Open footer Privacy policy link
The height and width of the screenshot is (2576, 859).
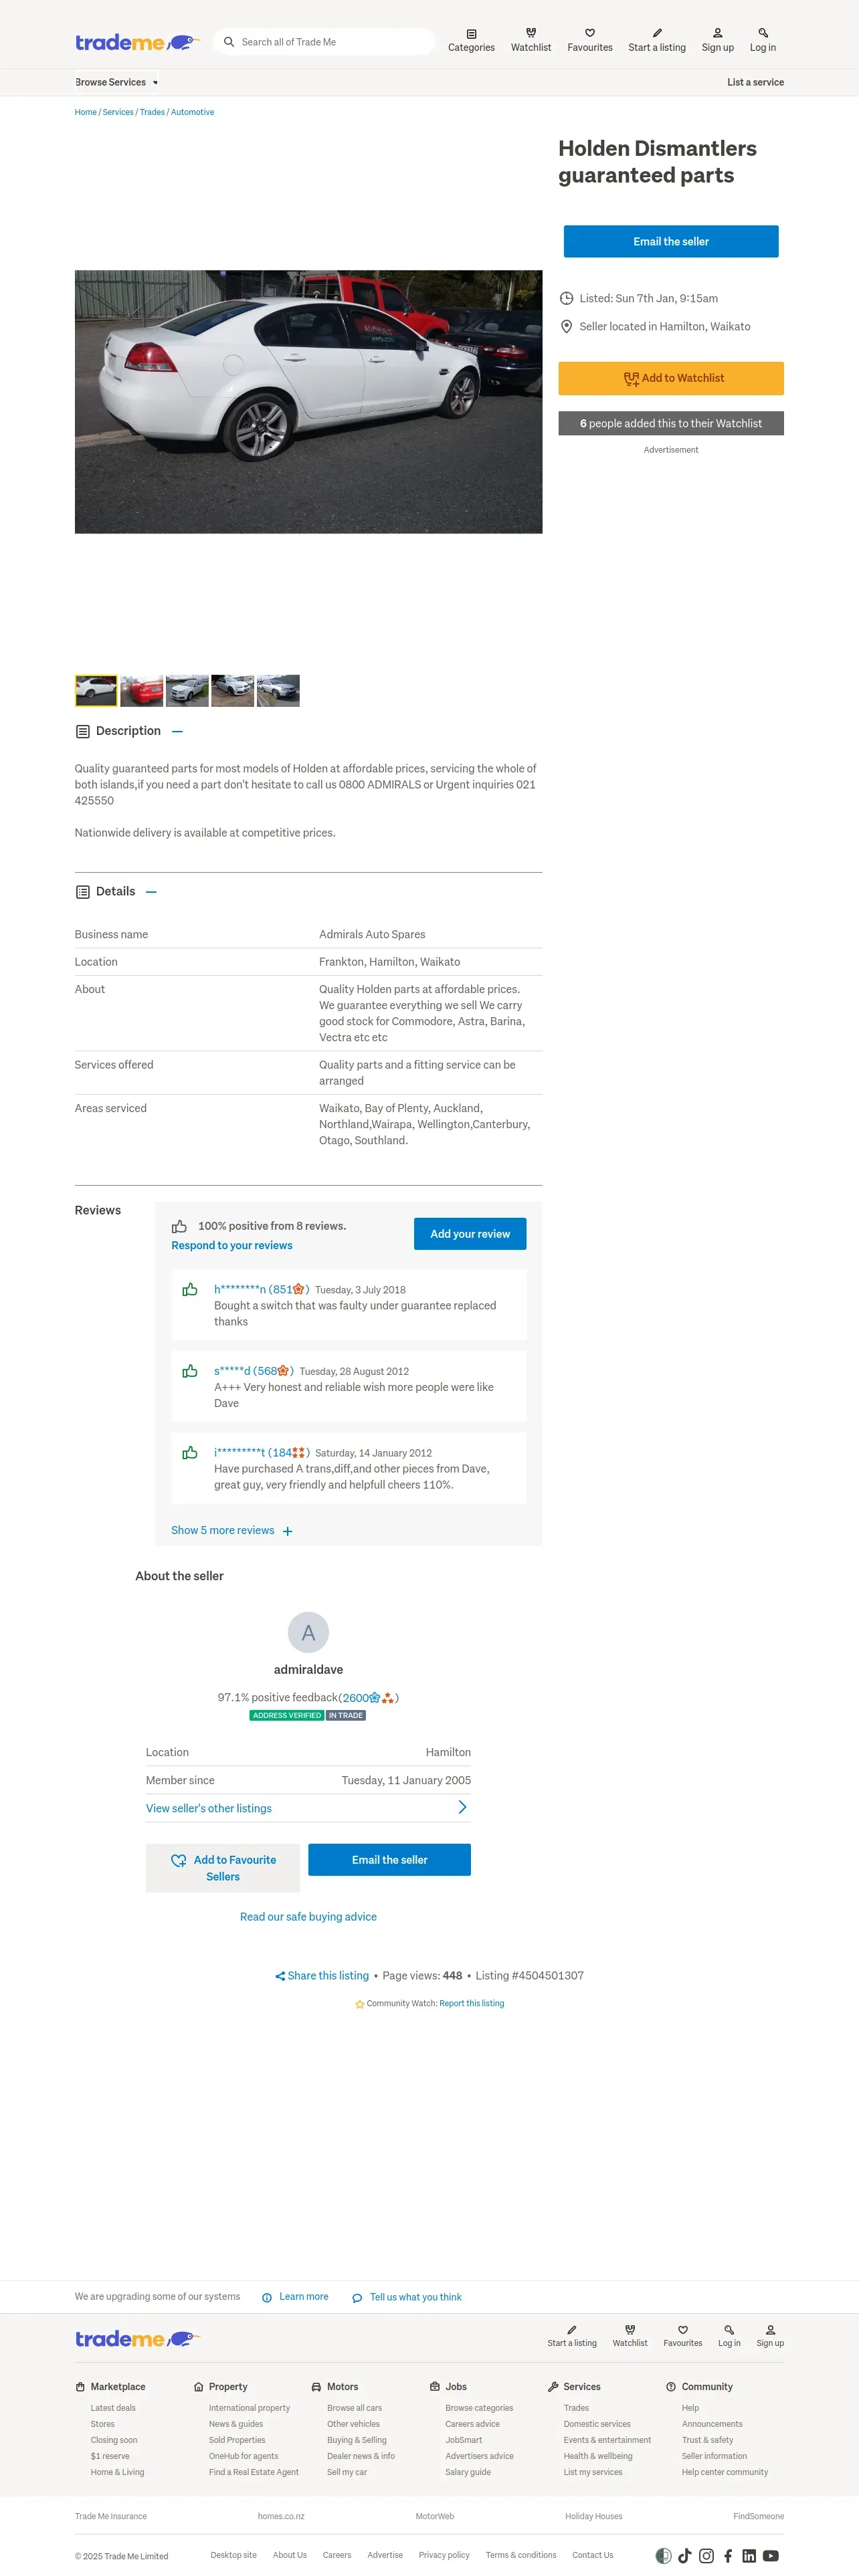[444, 2555]
